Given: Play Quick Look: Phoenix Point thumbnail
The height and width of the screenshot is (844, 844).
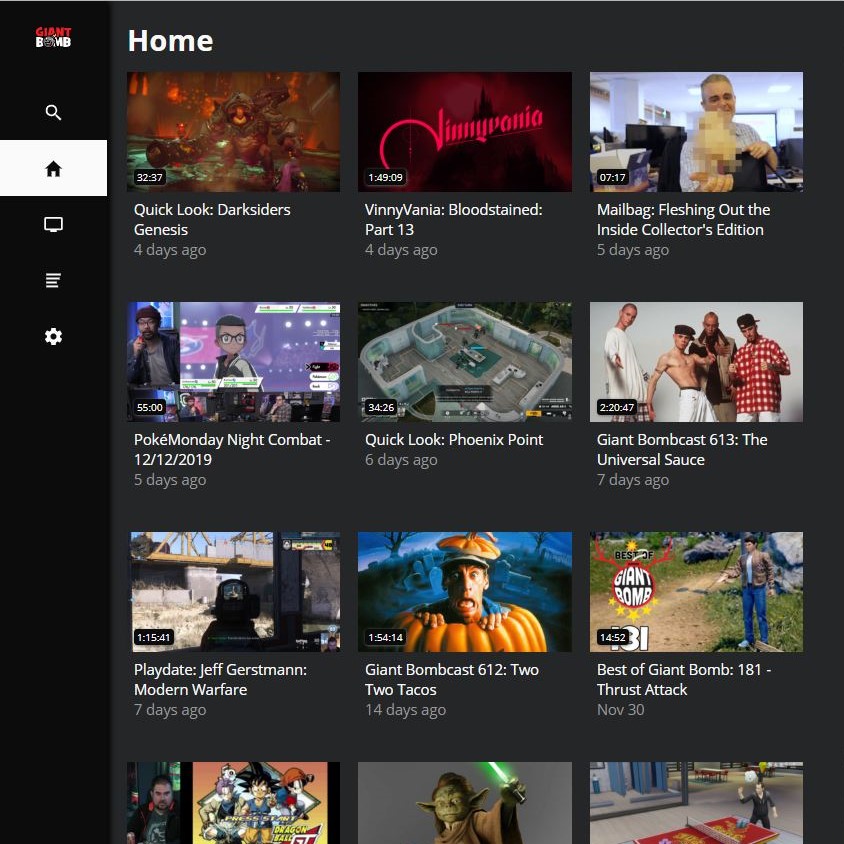Looking at the screenshot, I should pos(465,362).
